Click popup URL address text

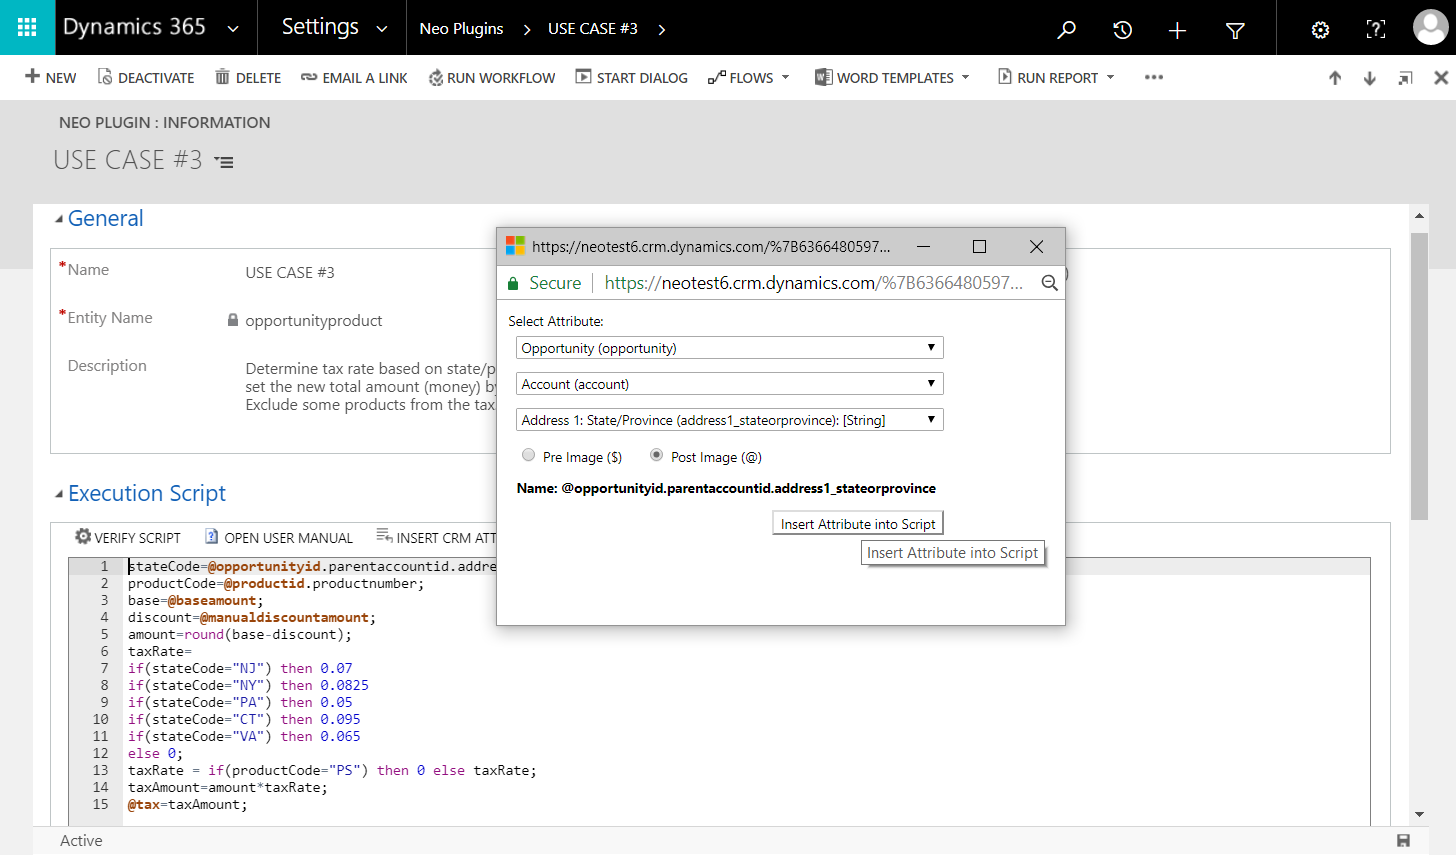tap(814, 283)
